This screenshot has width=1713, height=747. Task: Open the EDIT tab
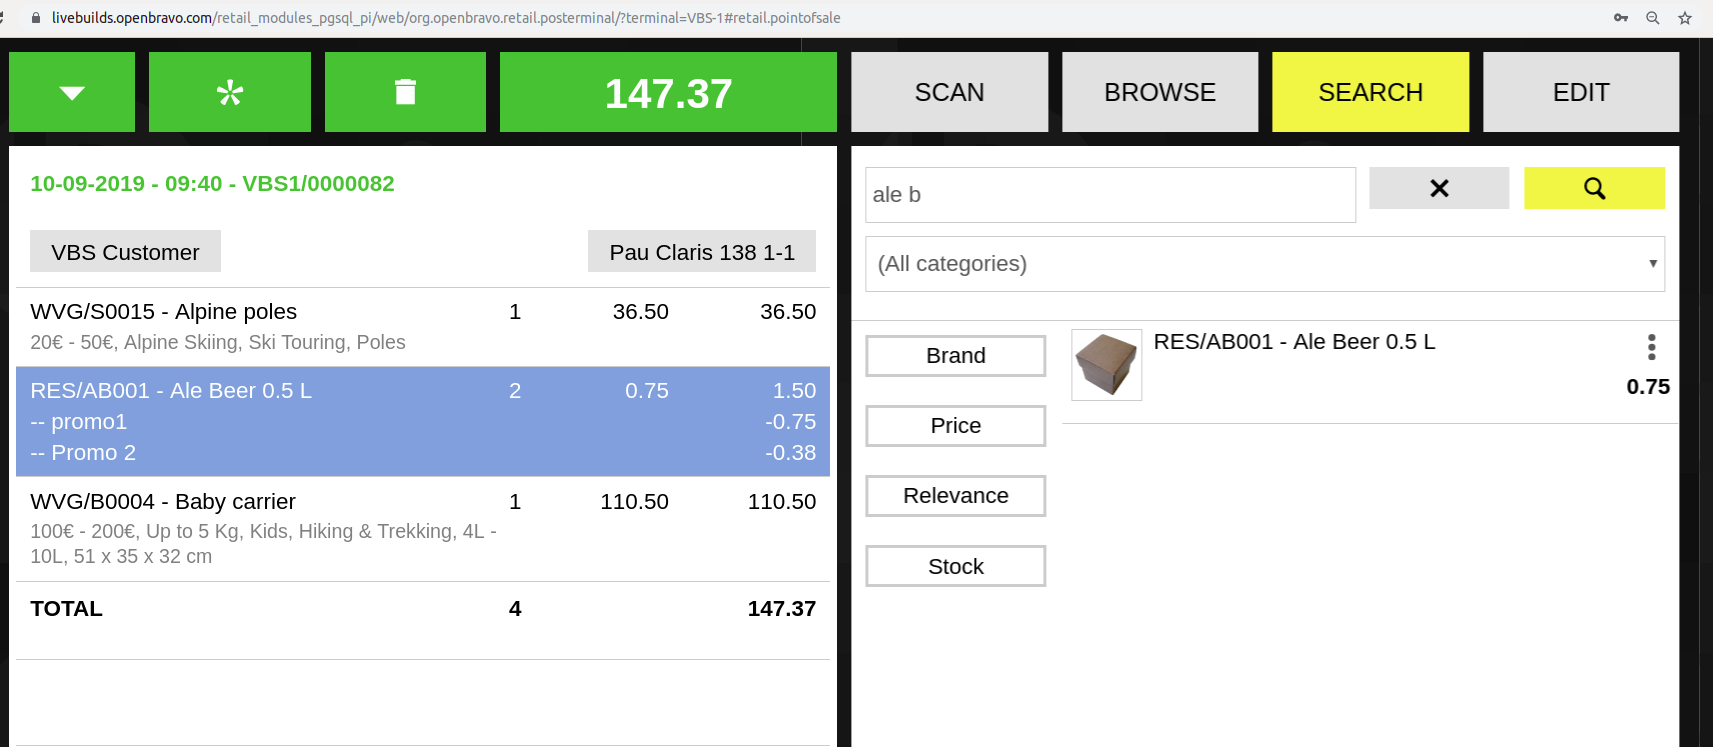[1581, 92]
